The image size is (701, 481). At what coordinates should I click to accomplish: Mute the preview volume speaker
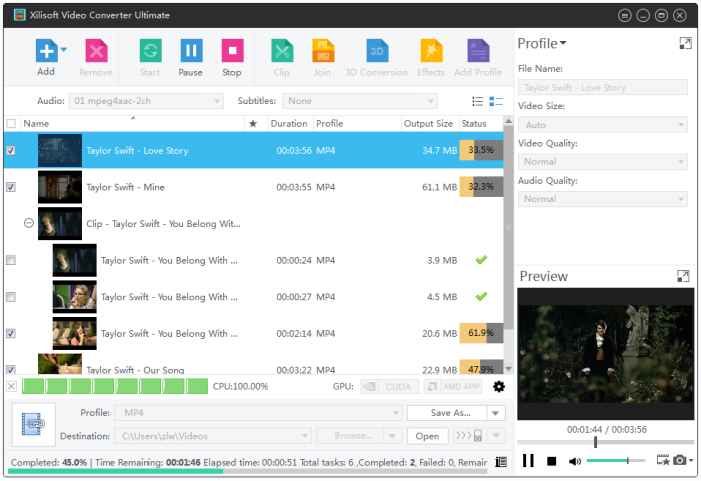click(x=575, y=461)
